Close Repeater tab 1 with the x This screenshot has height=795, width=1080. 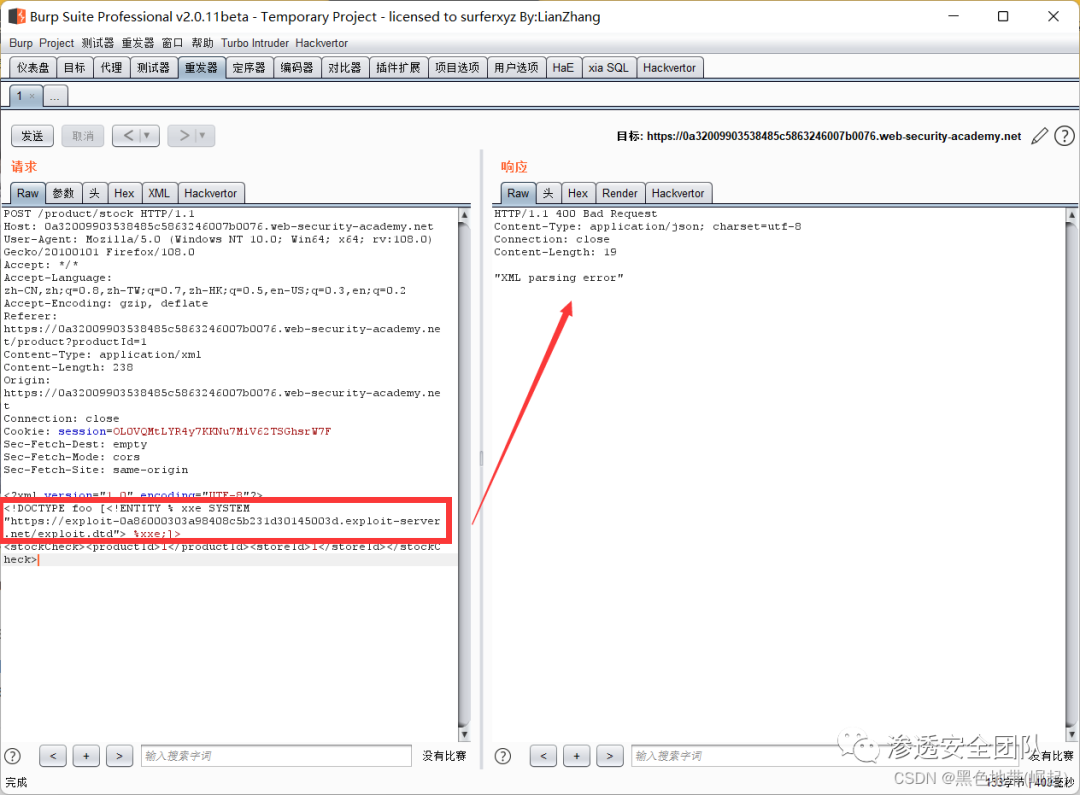32,96
